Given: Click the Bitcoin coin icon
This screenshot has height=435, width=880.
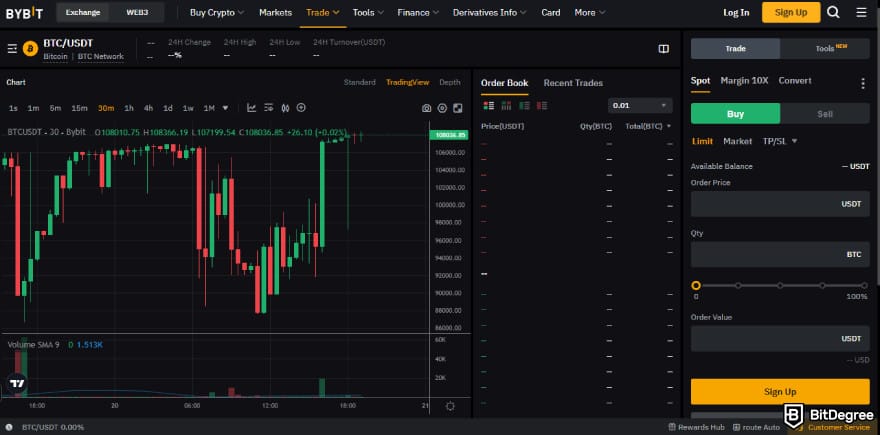Looking at the screenshot, I should click(30, 49).
